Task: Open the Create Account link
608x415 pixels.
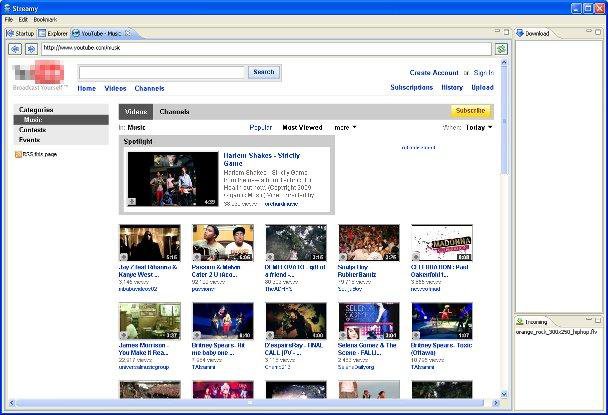Action: click(434, 73)
